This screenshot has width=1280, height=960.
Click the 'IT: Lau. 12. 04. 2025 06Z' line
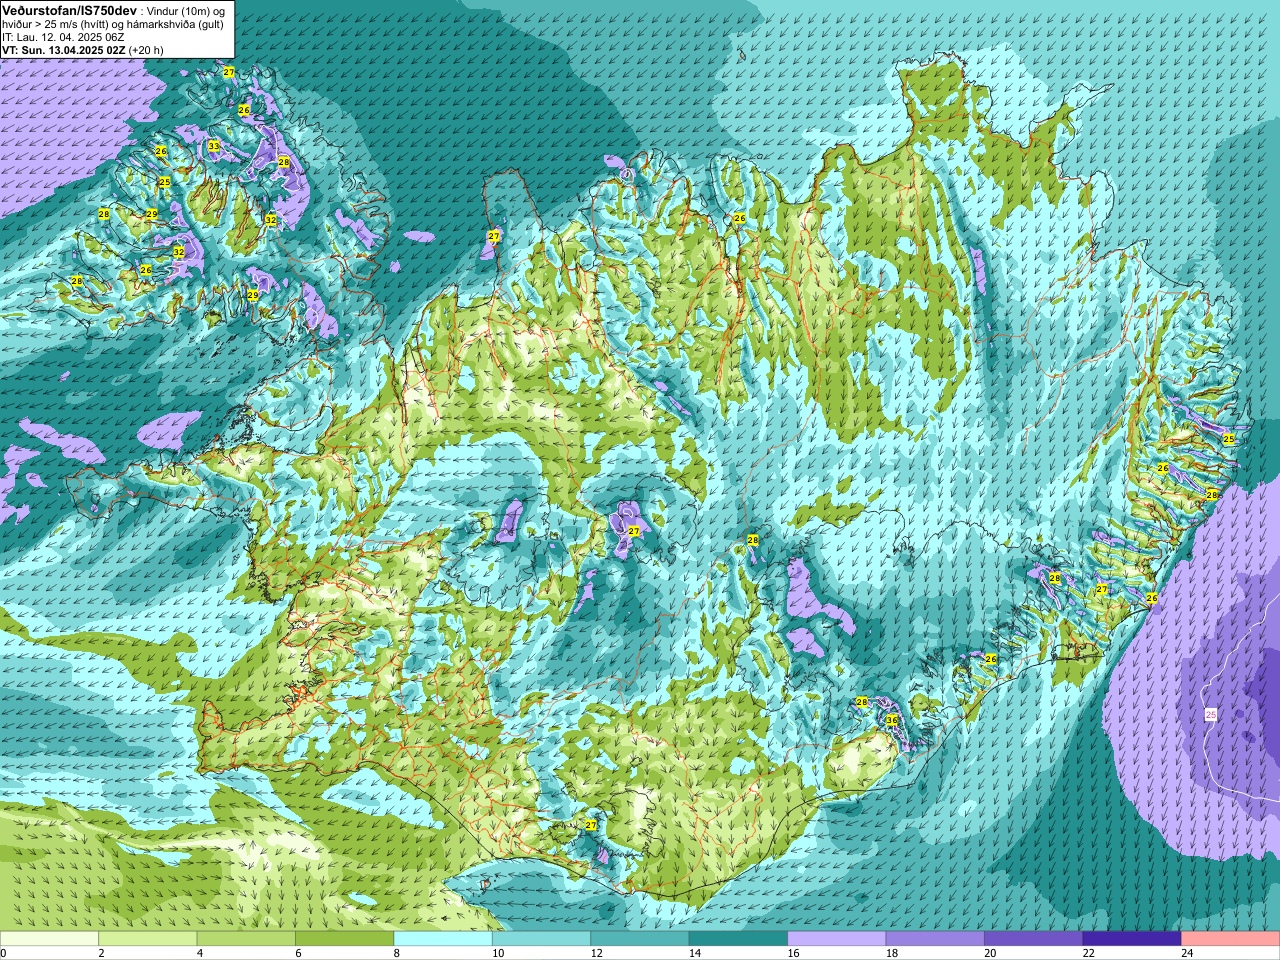(x=63, y=37)
